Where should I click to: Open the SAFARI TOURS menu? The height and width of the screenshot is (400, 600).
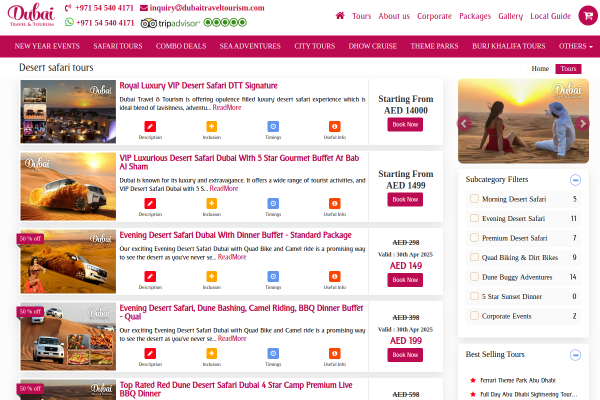pos(118,46)
